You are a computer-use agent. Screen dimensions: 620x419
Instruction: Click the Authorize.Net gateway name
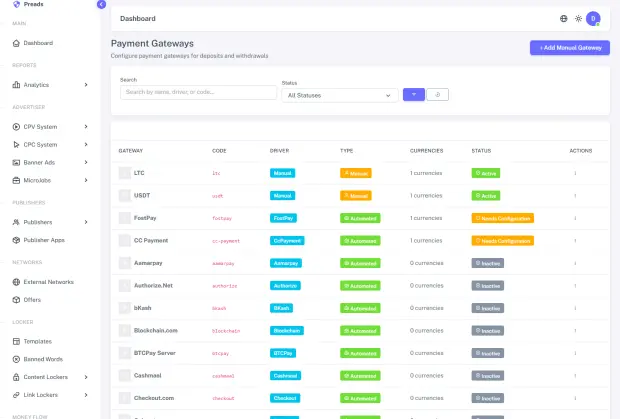[x=153, y=285]
